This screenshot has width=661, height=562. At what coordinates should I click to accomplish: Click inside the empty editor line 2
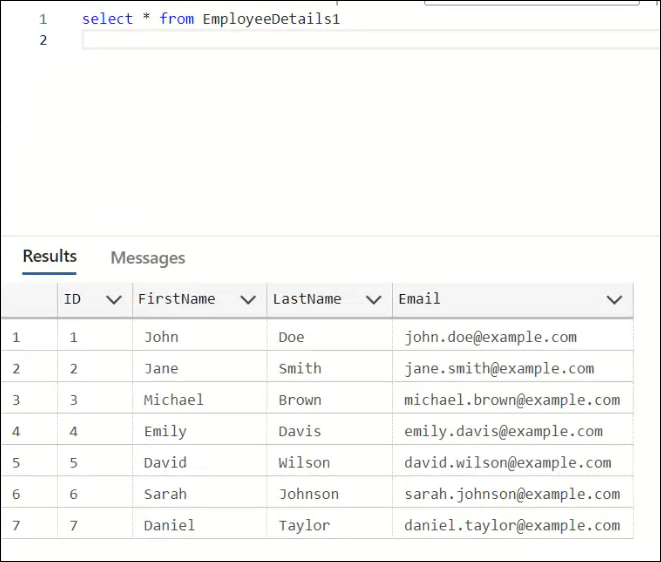pyautogui.click(x=371, y=40)
